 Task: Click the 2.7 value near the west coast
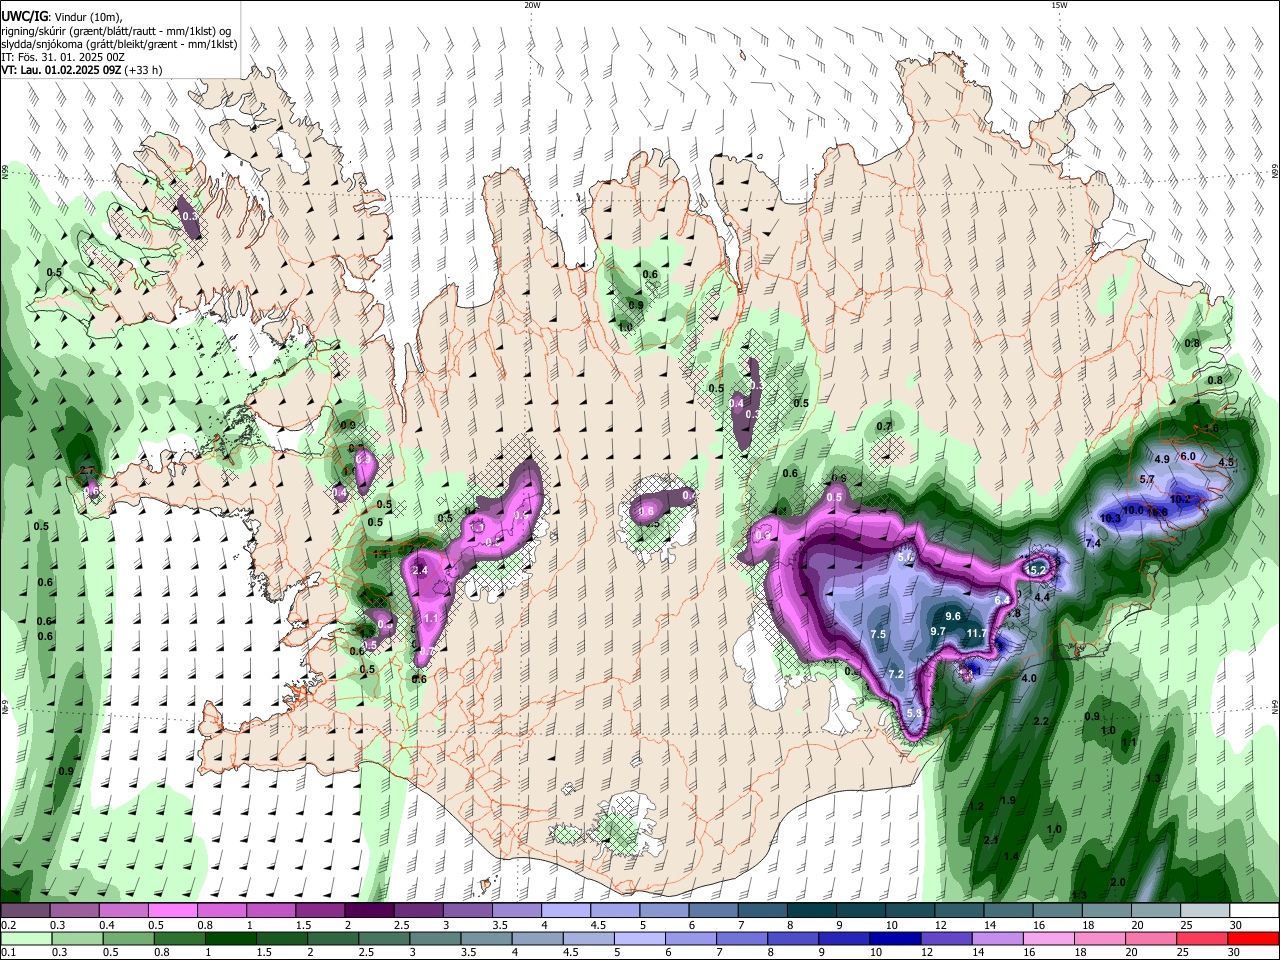tap(87, 471)
